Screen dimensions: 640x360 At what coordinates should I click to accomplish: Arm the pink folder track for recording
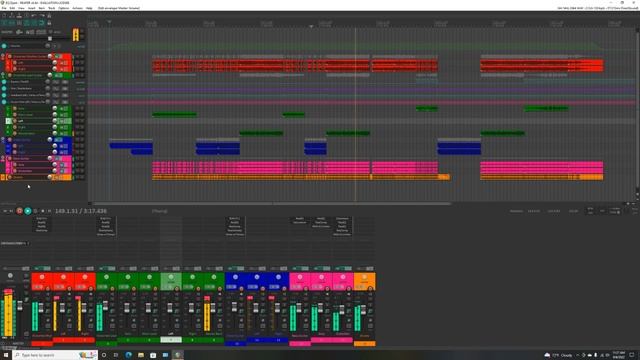9,158
